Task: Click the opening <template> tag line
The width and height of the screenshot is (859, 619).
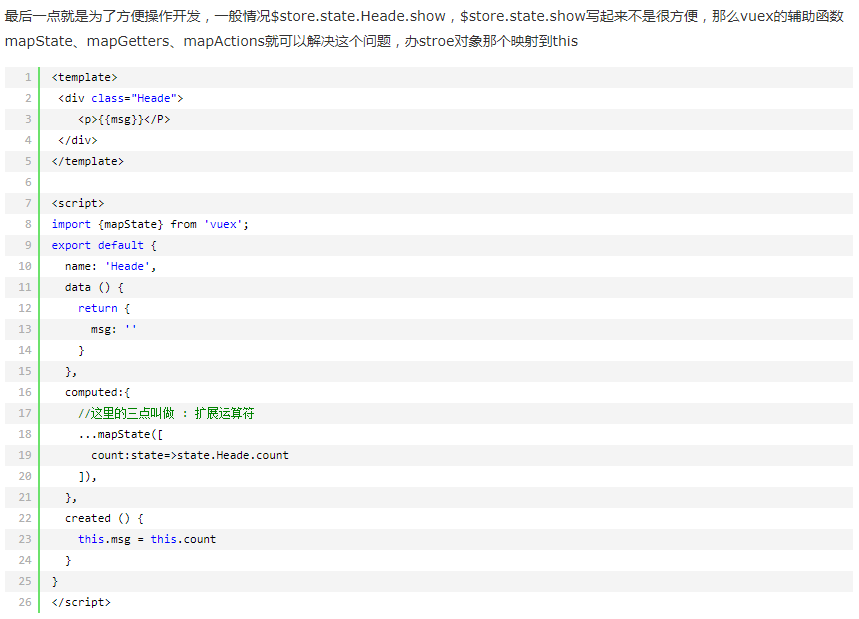Action: pos(84,78)
